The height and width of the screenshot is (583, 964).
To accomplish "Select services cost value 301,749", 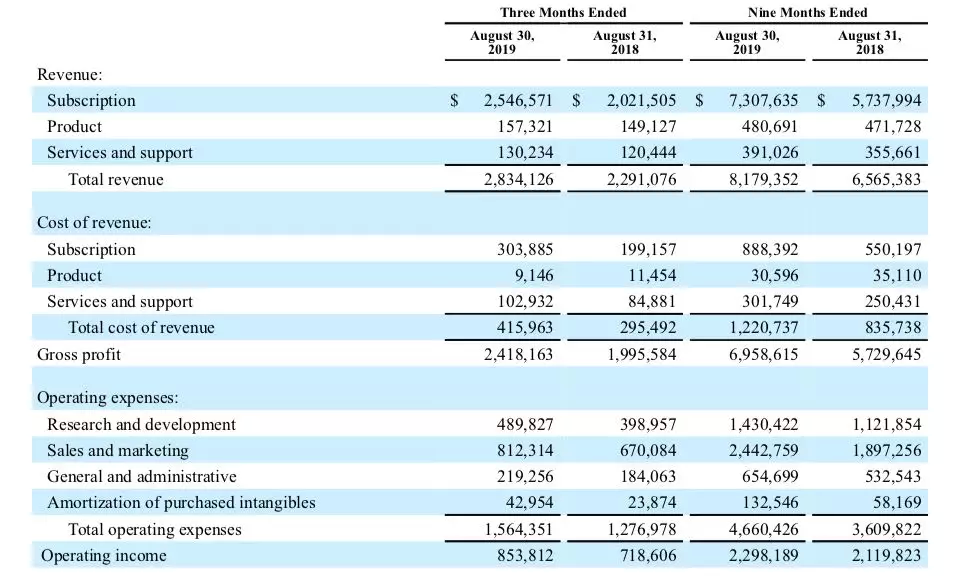I will (x=770, y=302).
